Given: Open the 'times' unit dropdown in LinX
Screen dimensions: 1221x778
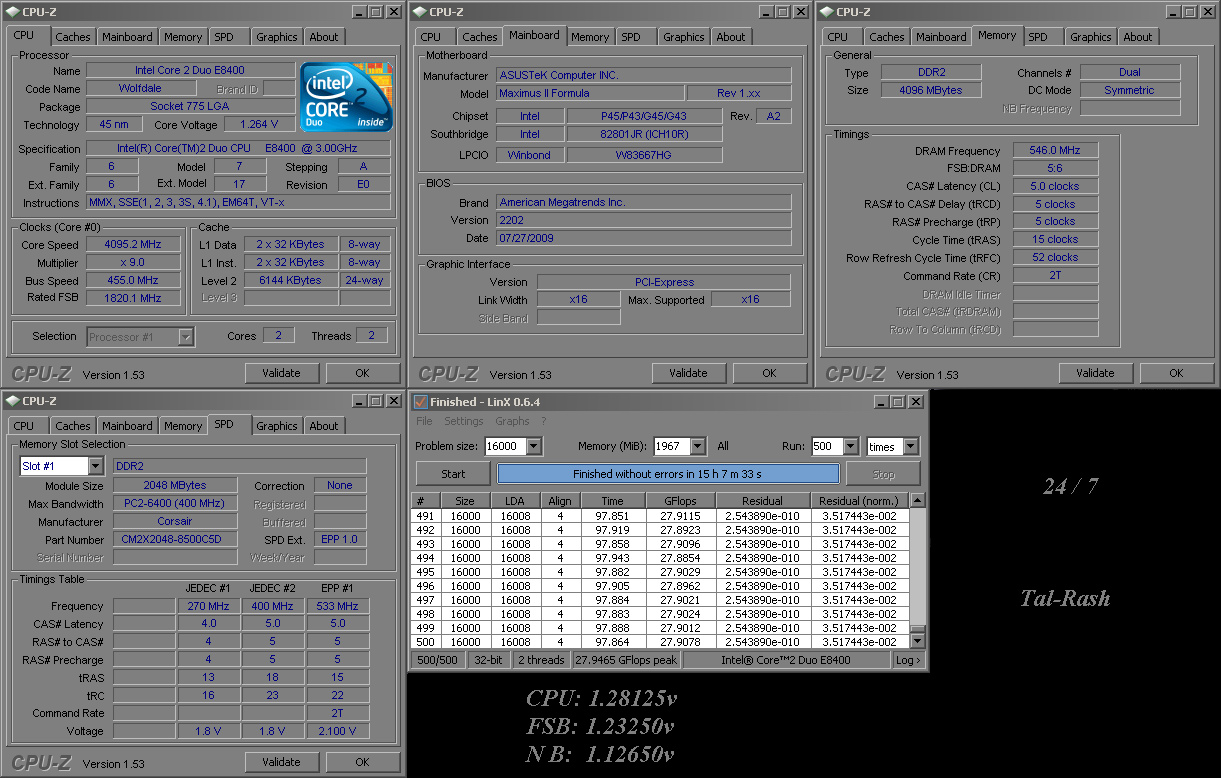Looking at the screenshot, I should click(x=910, y=447).
